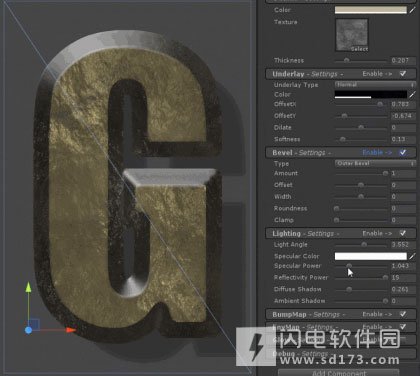Image resolution: width=420 pixels, height=376 pixels.
Task: Click the Specular Power slider handle
Action: pos(349,266)
